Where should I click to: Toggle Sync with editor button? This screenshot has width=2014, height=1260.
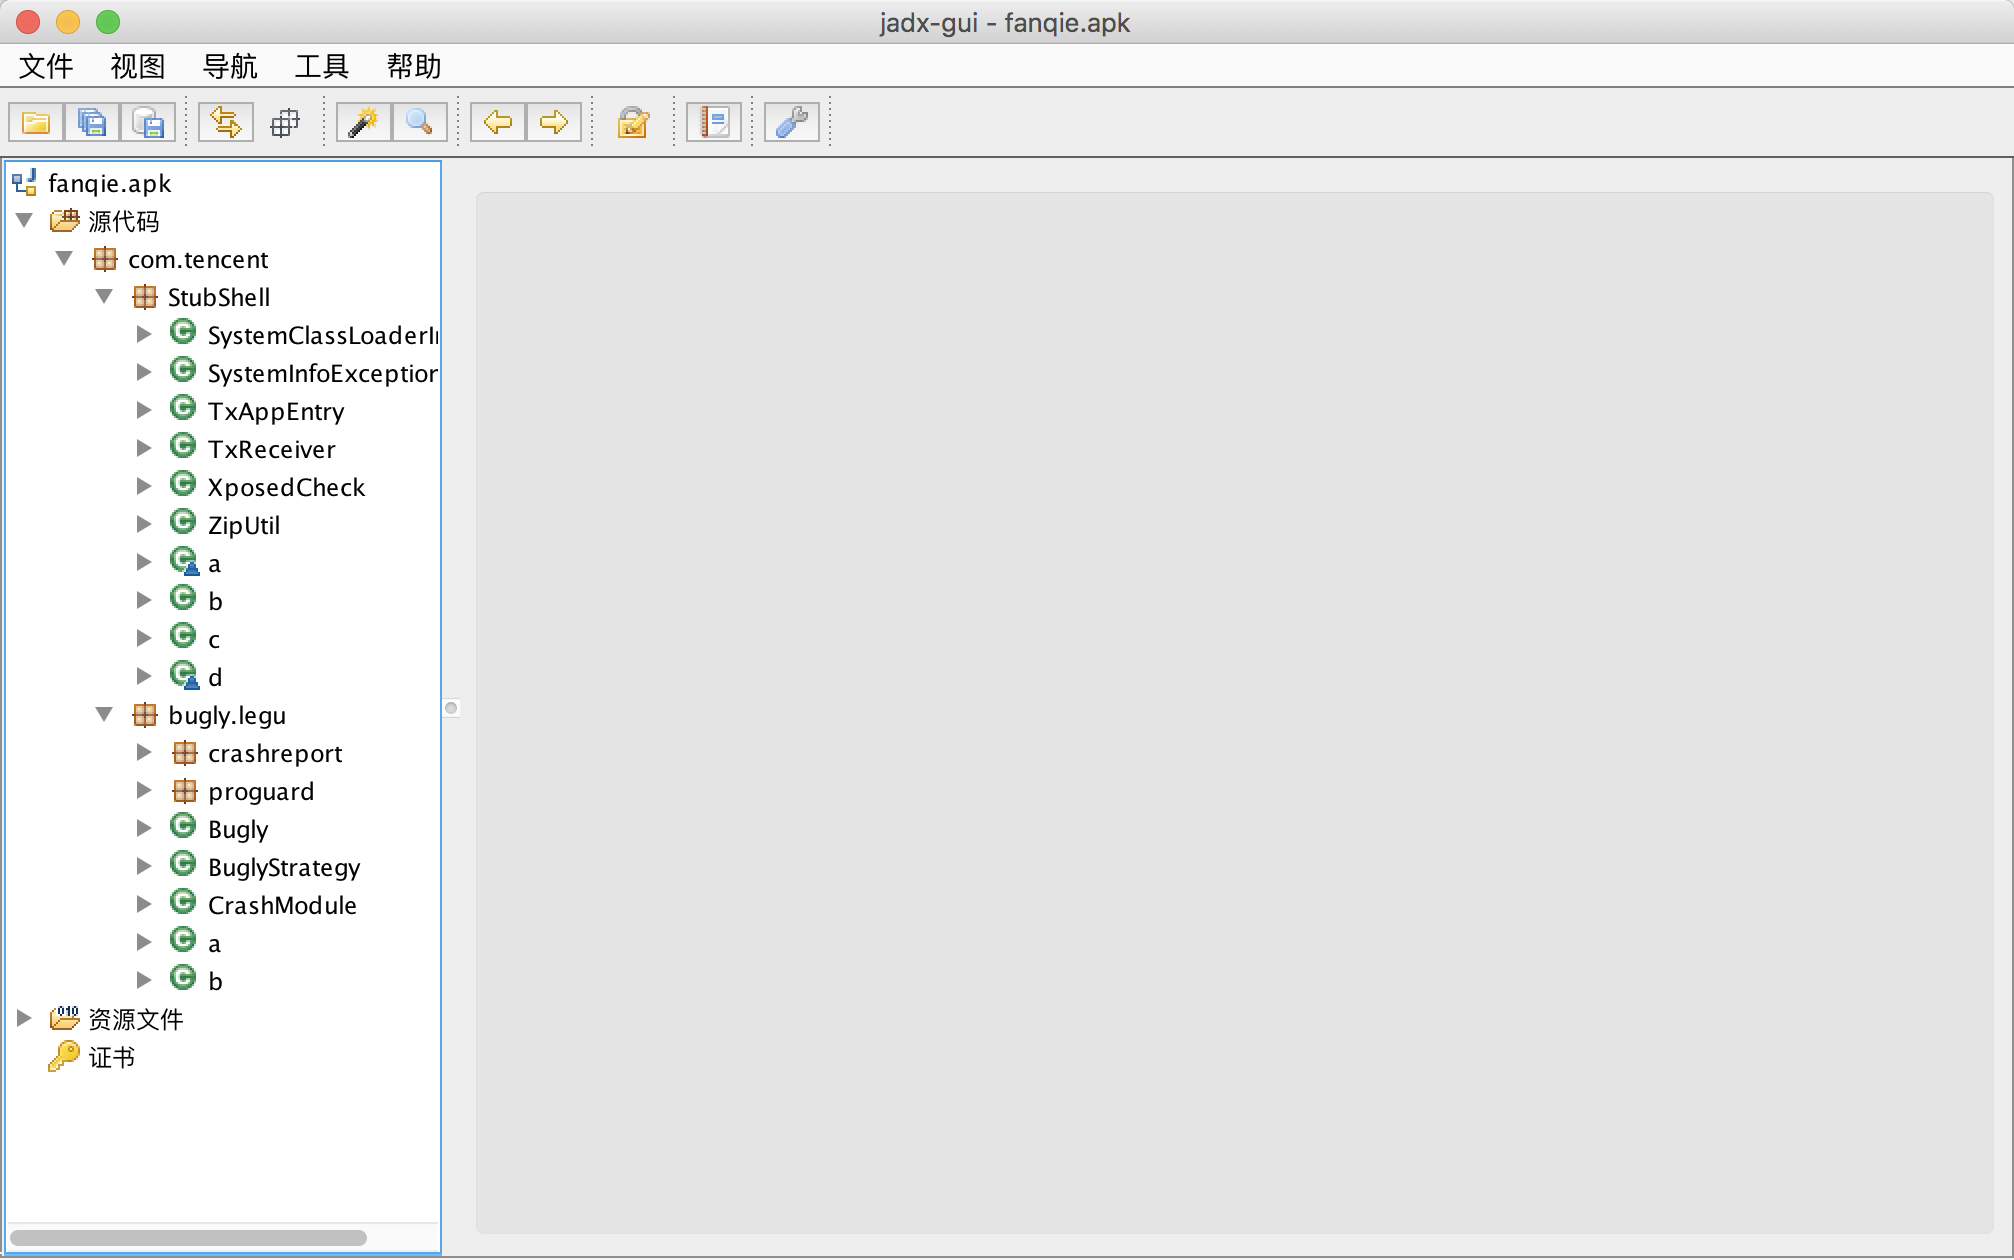click(226, 123)
